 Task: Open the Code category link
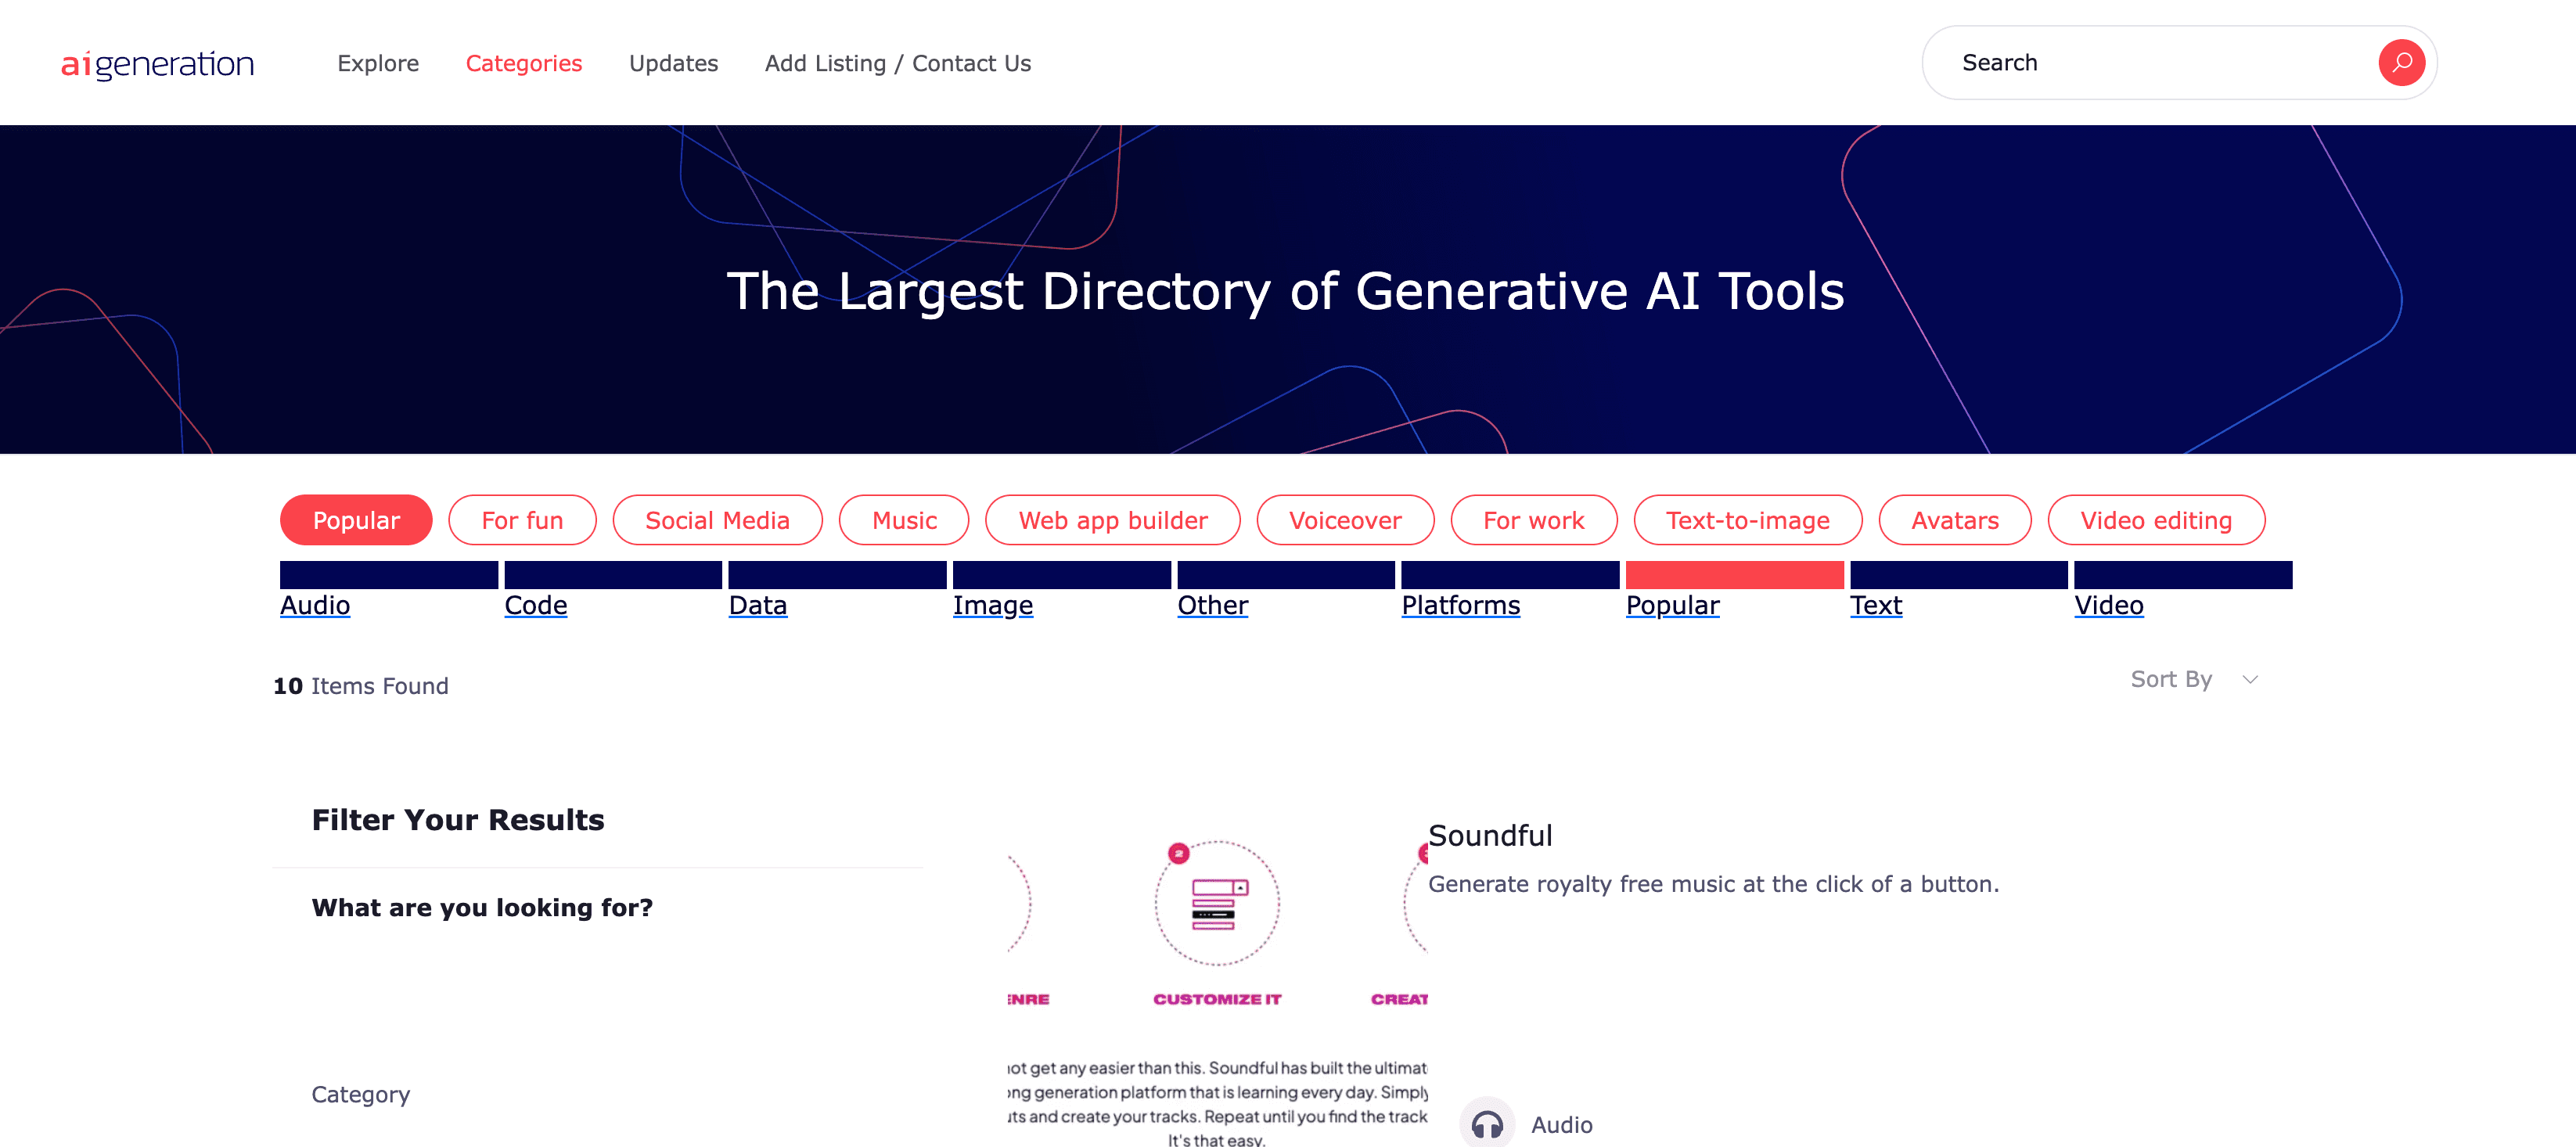point(536,605)
